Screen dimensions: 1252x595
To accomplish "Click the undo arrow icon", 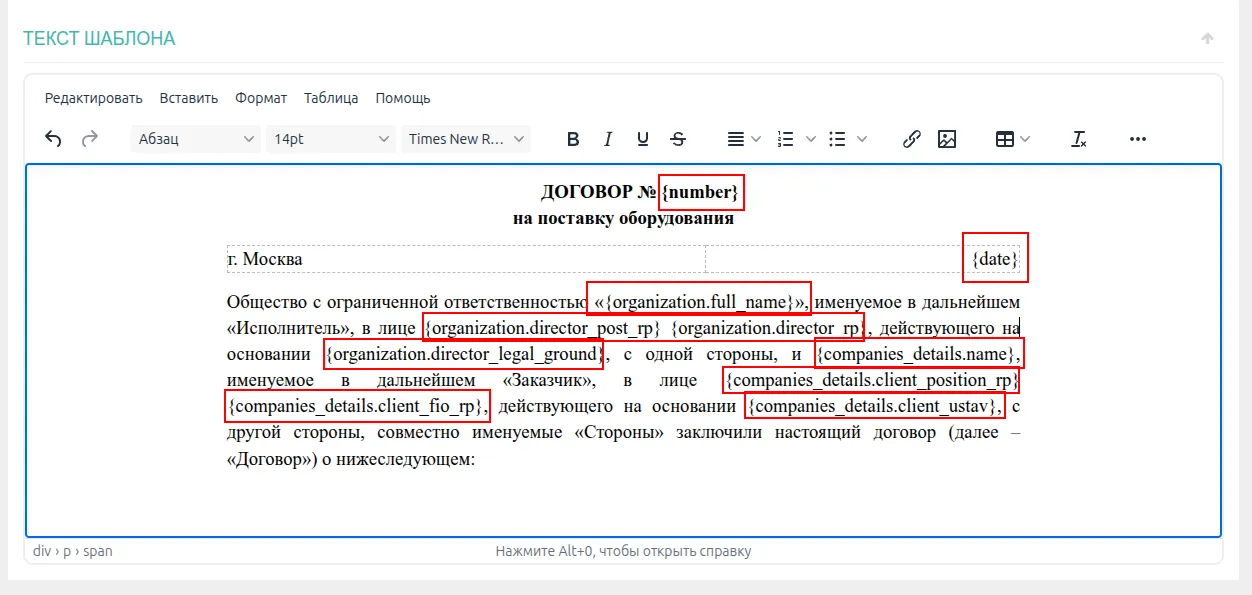I will pos(54,139).
